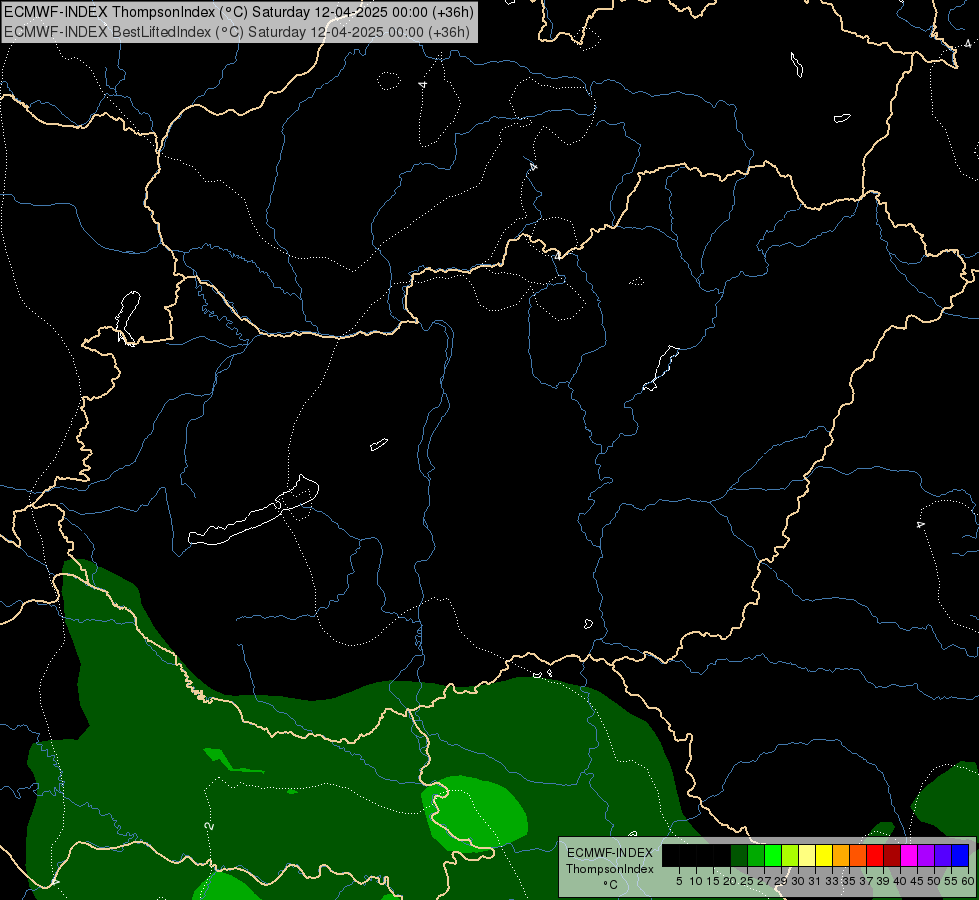Click the legend tick value 37
This screenshot has width=979, height=900.
(x=865, y=881)
